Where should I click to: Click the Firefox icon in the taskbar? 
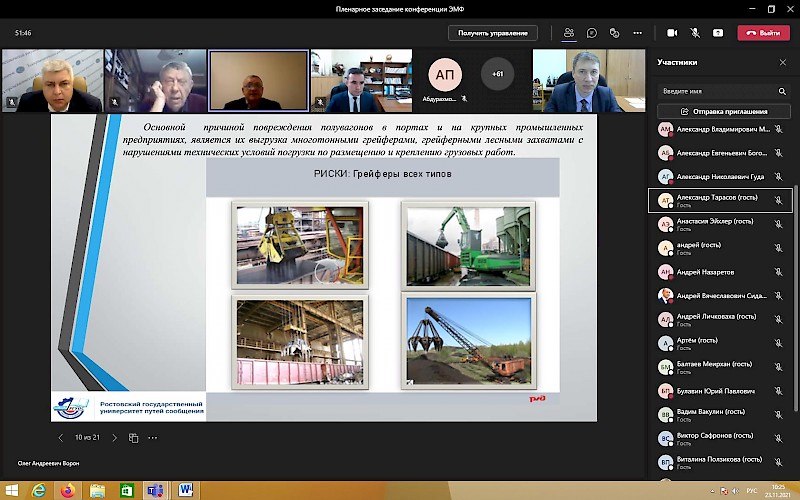(68, 490)
